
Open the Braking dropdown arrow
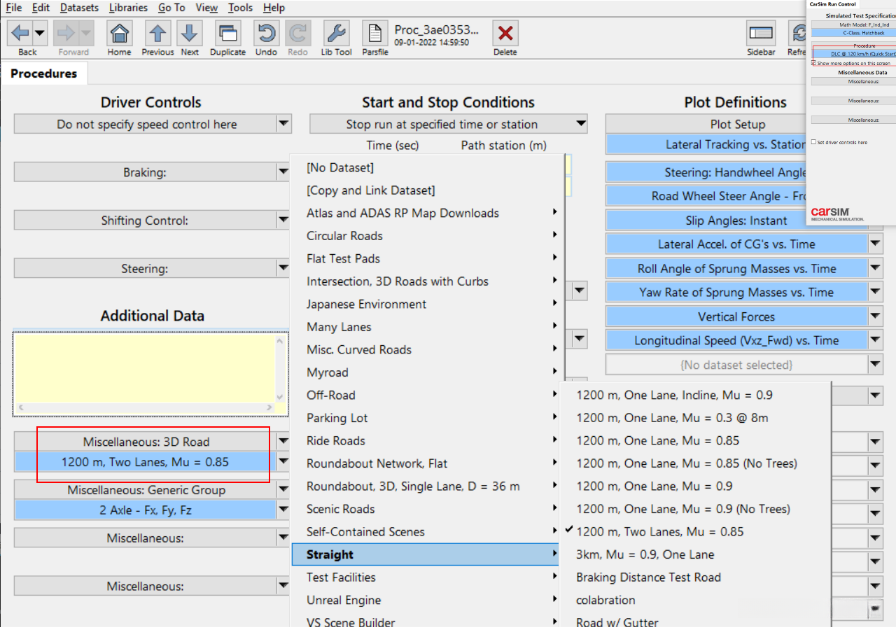tap(284, 172)
